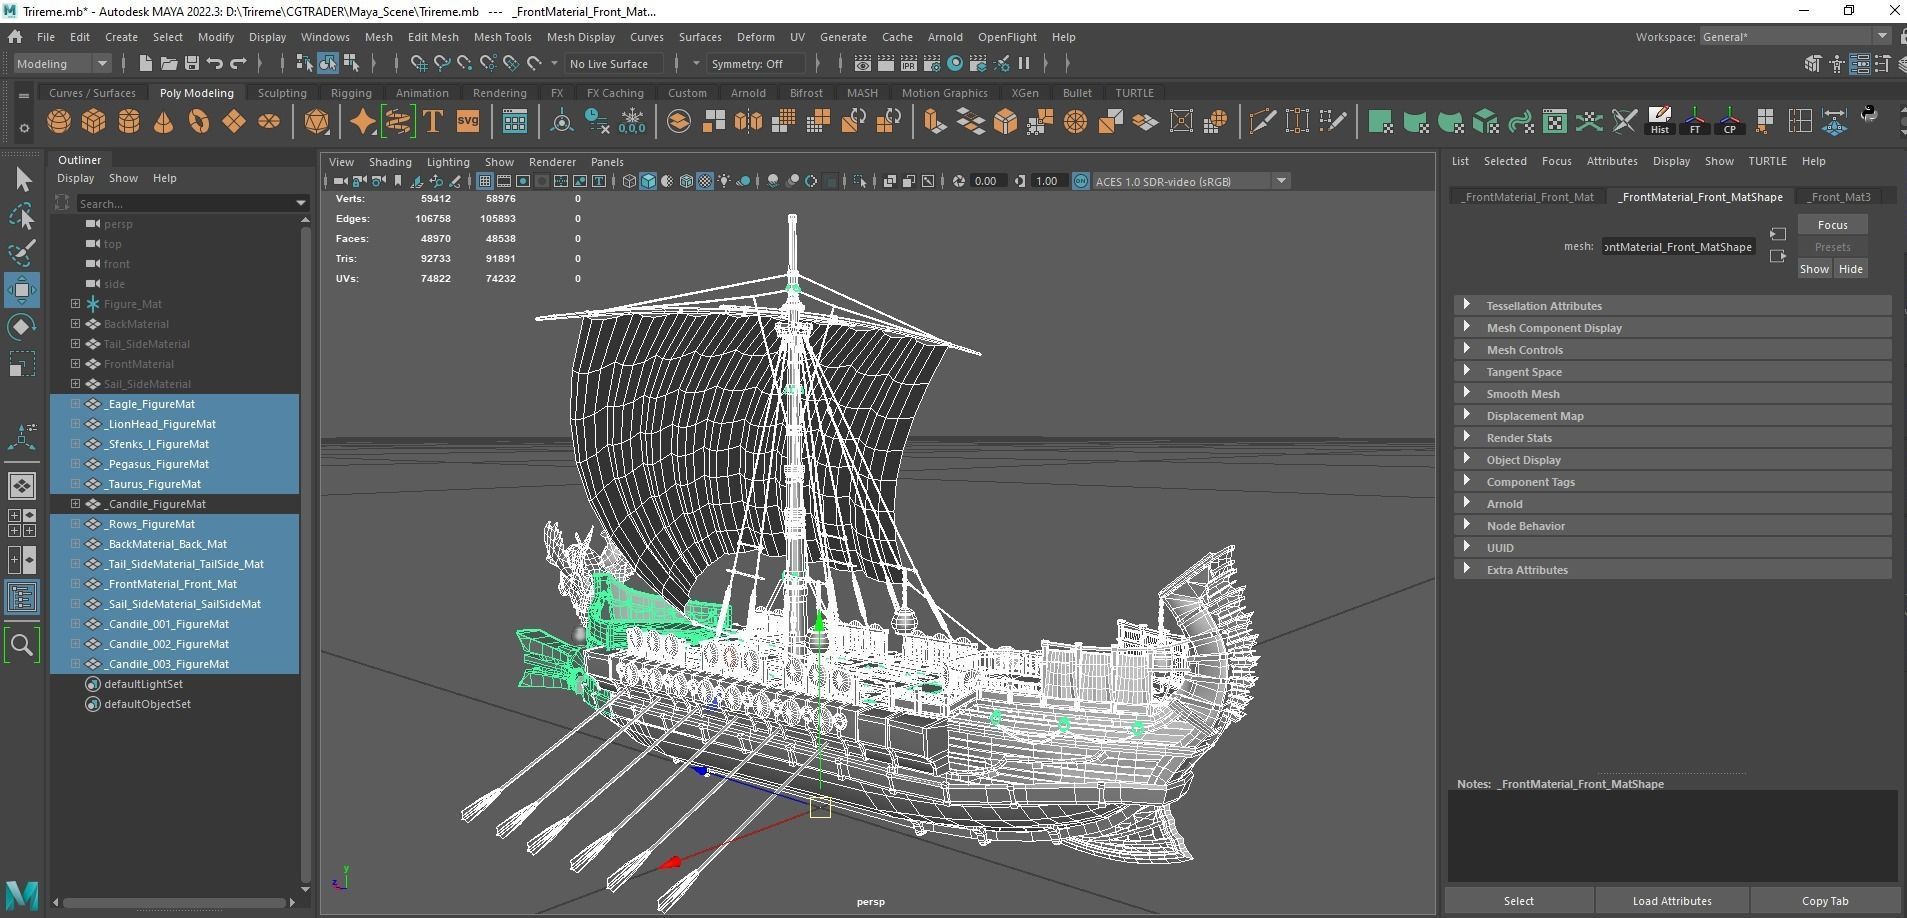Click the SVG import shelf icon
Image resolution: width=1907 pixels, height=918 pixels.
point(467,122)
